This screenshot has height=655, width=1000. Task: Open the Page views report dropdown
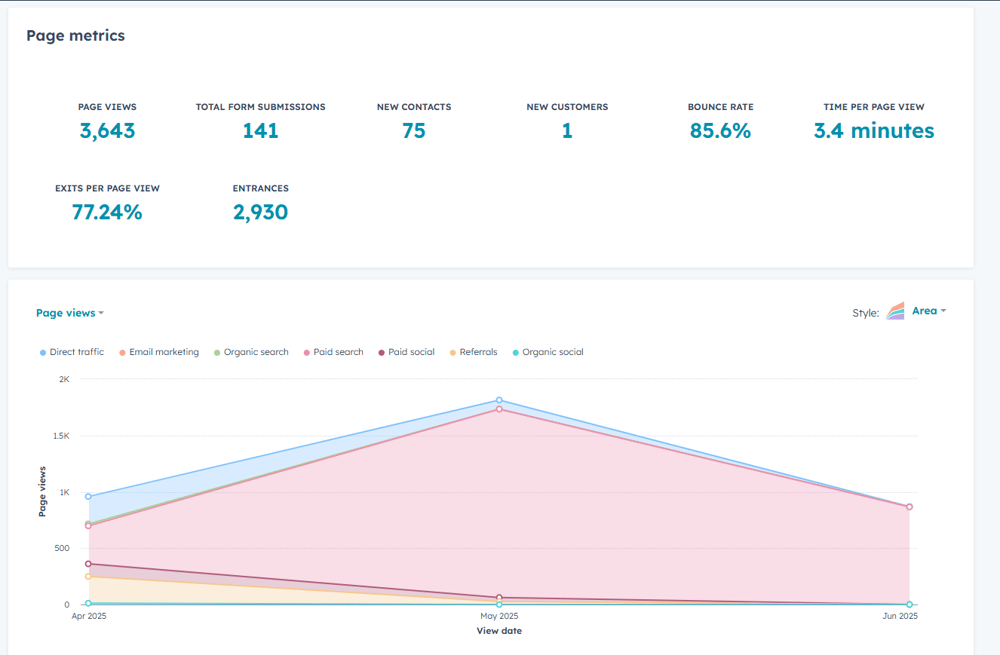click(68, 312)
